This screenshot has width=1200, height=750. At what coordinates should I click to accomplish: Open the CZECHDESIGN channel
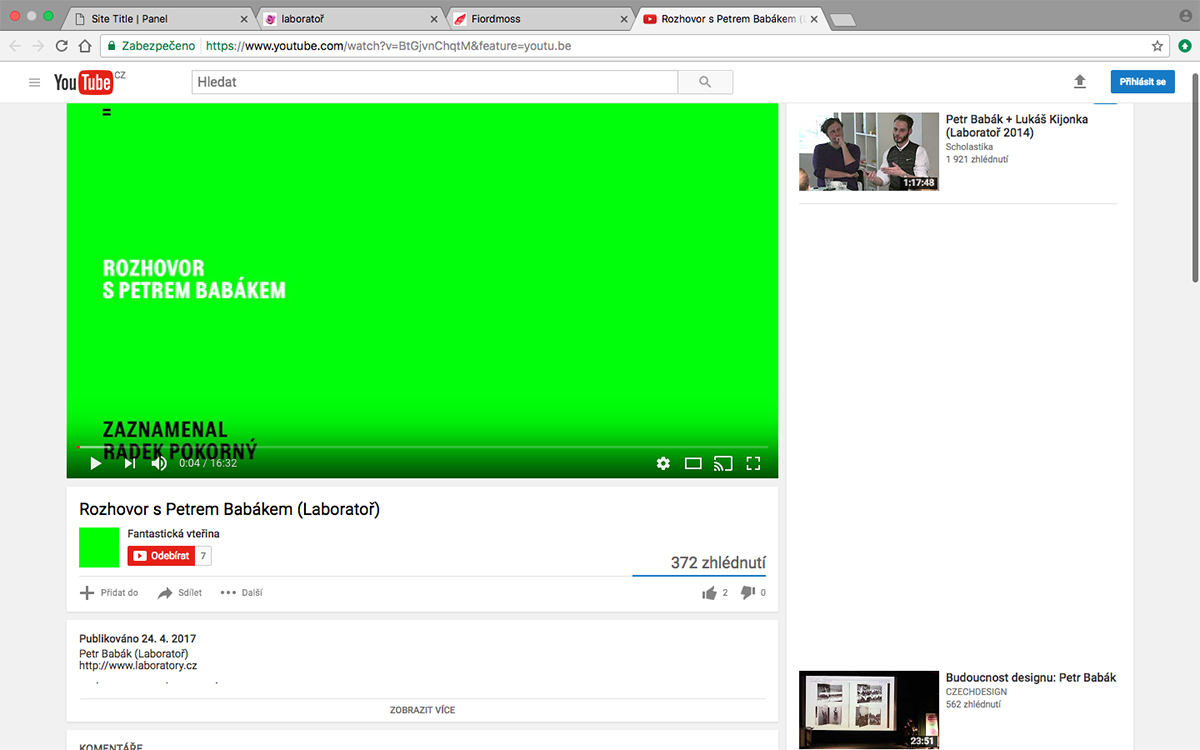tap(976, 692)
